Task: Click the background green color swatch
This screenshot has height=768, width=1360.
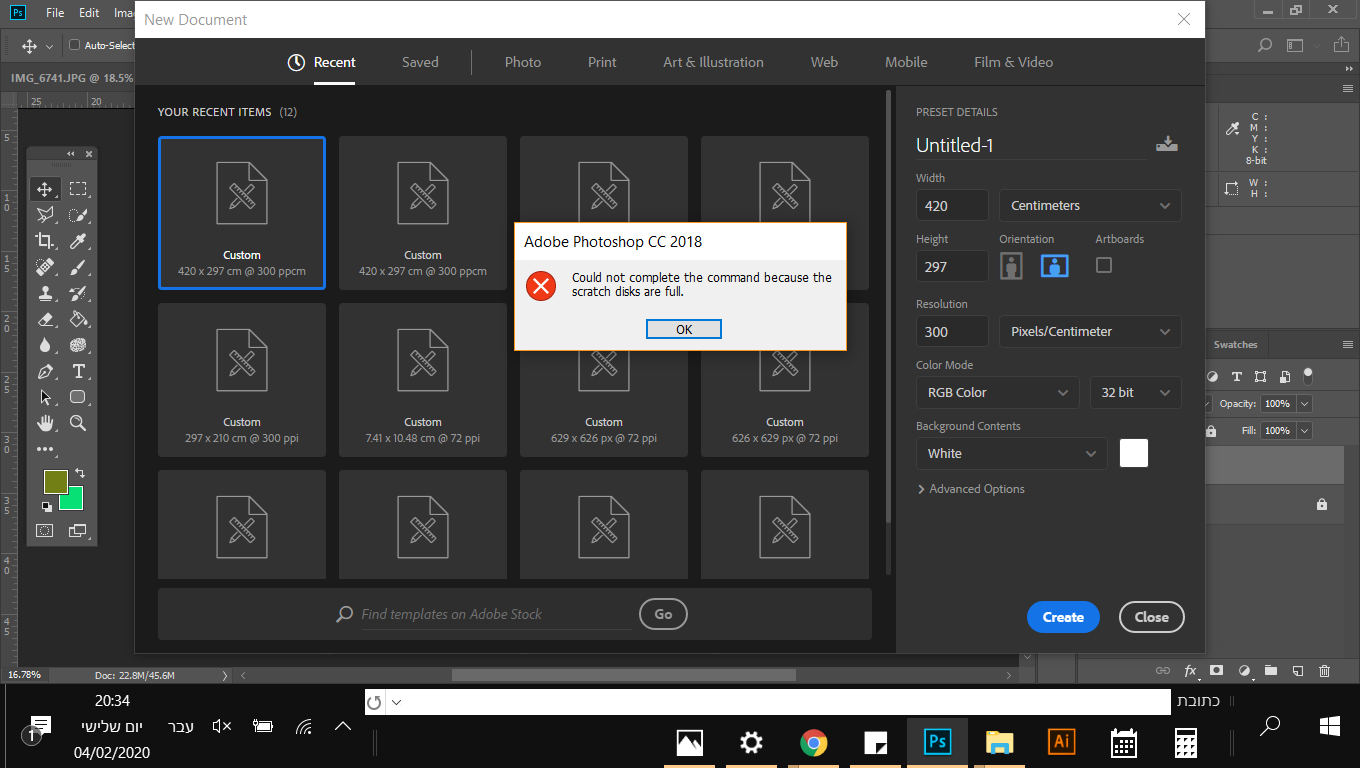Action: point(72,500)
